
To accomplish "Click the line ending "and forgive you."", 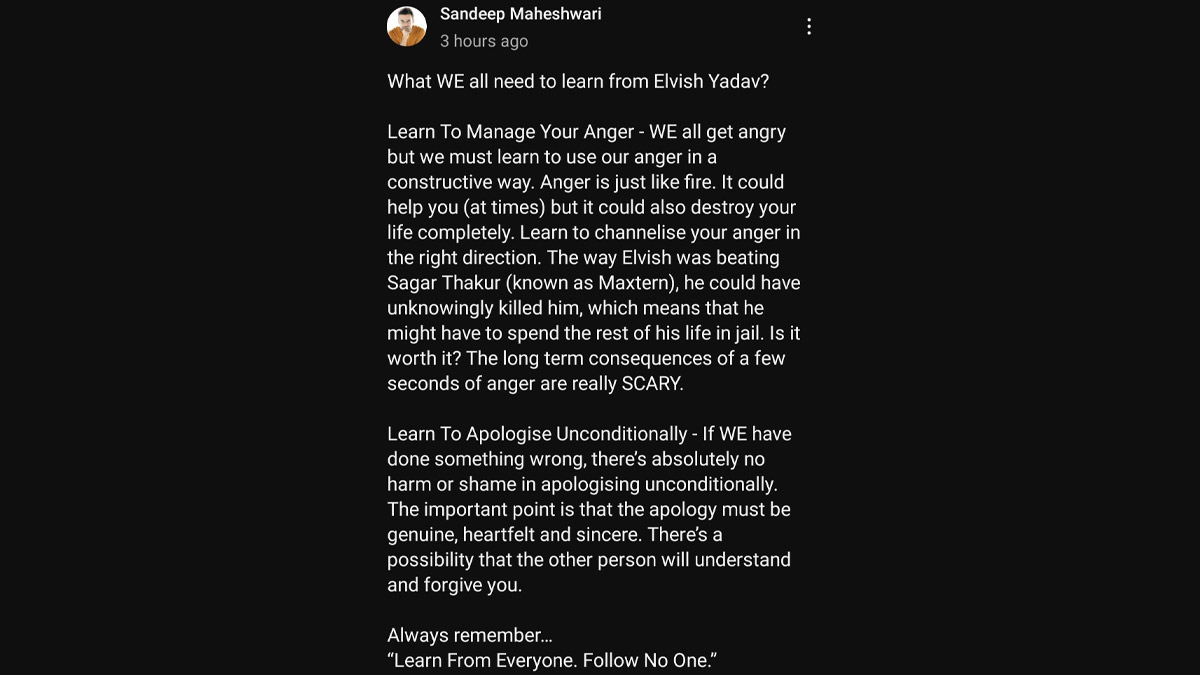I will point(455,585).
